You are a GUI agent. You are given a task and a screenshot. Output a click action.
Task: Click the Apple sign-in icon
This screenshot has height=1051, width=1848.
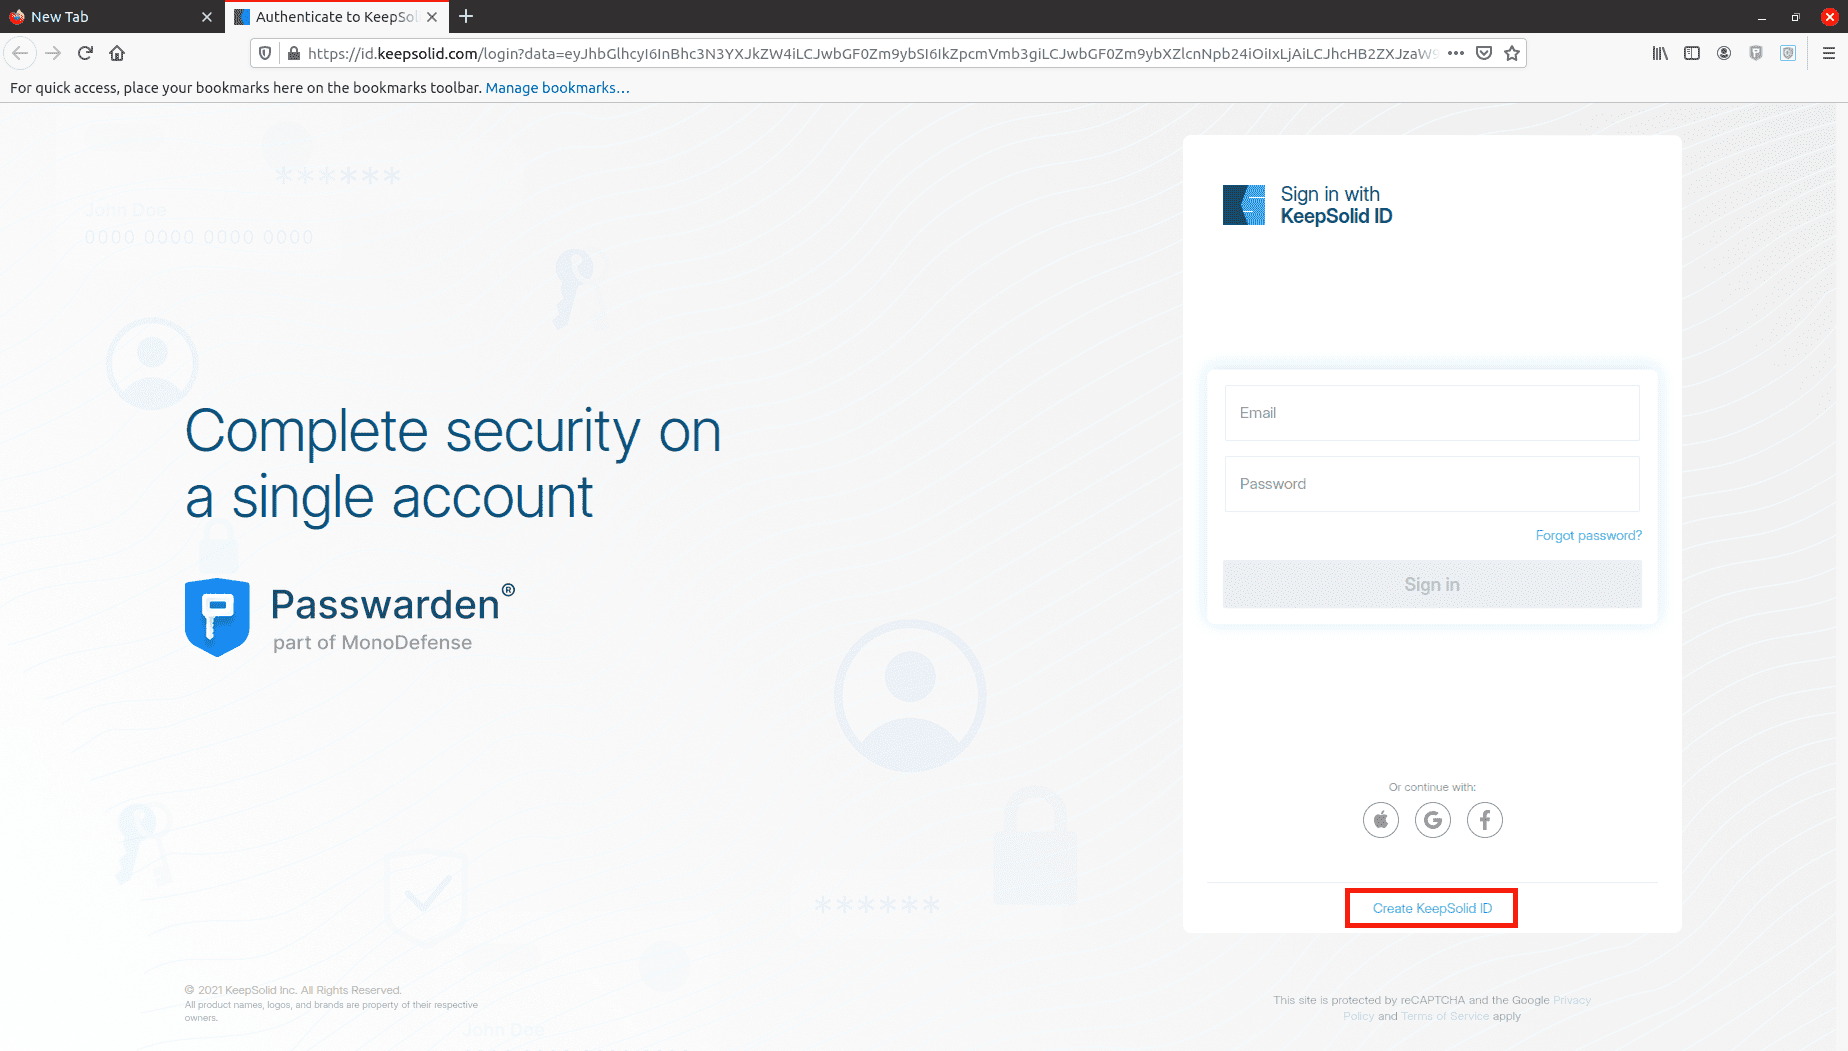(x=1380, y=820)
